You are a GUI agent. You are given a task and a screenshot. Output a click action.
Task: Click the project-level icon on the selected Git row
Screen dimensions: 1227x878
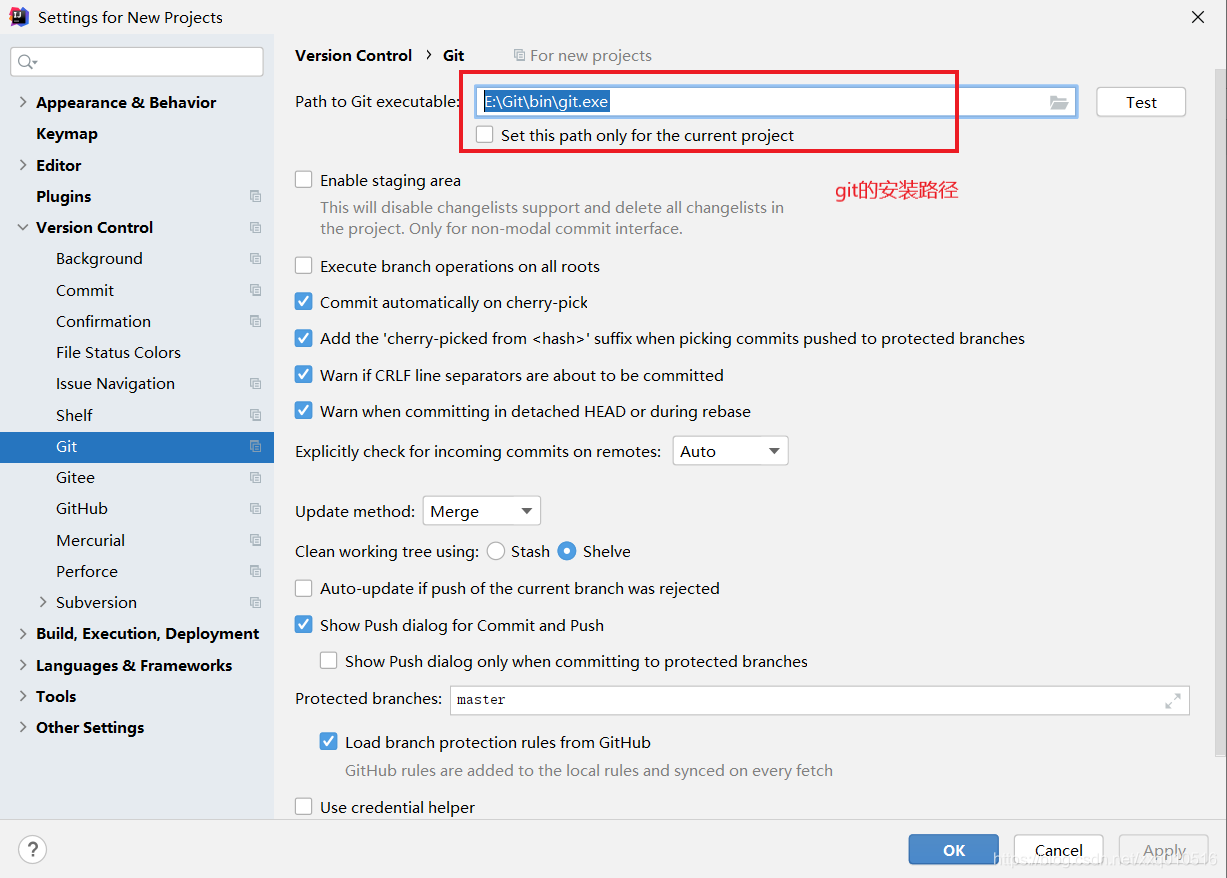255,446
